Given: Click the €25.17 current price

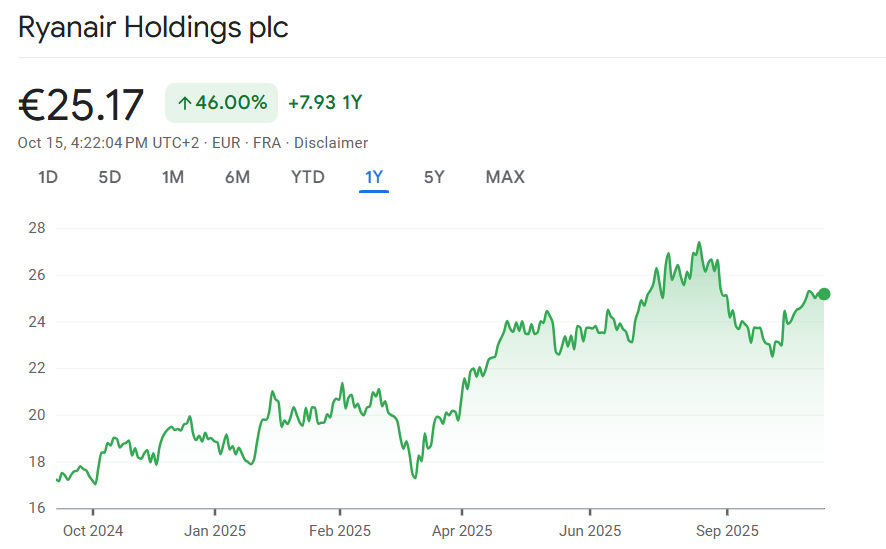Looking at the screenshot, I should 81,104.
